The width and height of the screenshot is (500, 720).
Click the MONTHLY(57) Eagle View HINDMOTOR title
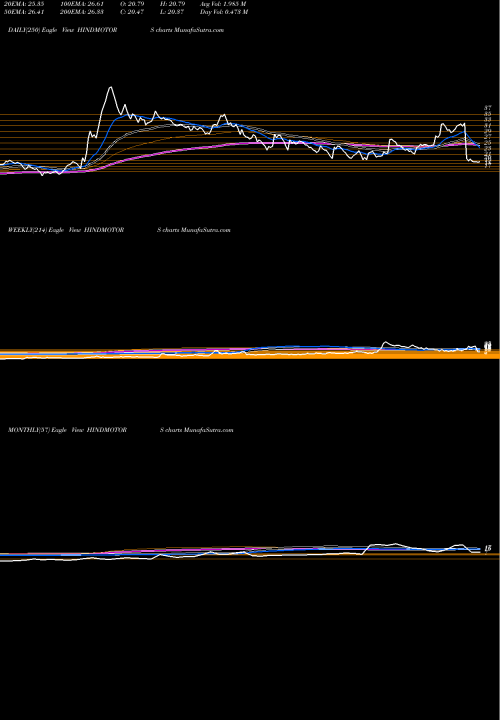click(x=67, y=430)
